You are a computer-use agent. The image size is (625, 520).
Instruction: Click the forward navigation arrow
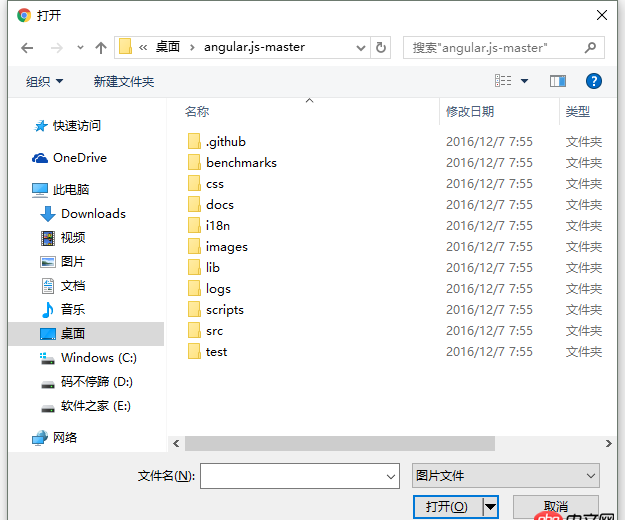[57, 48]
